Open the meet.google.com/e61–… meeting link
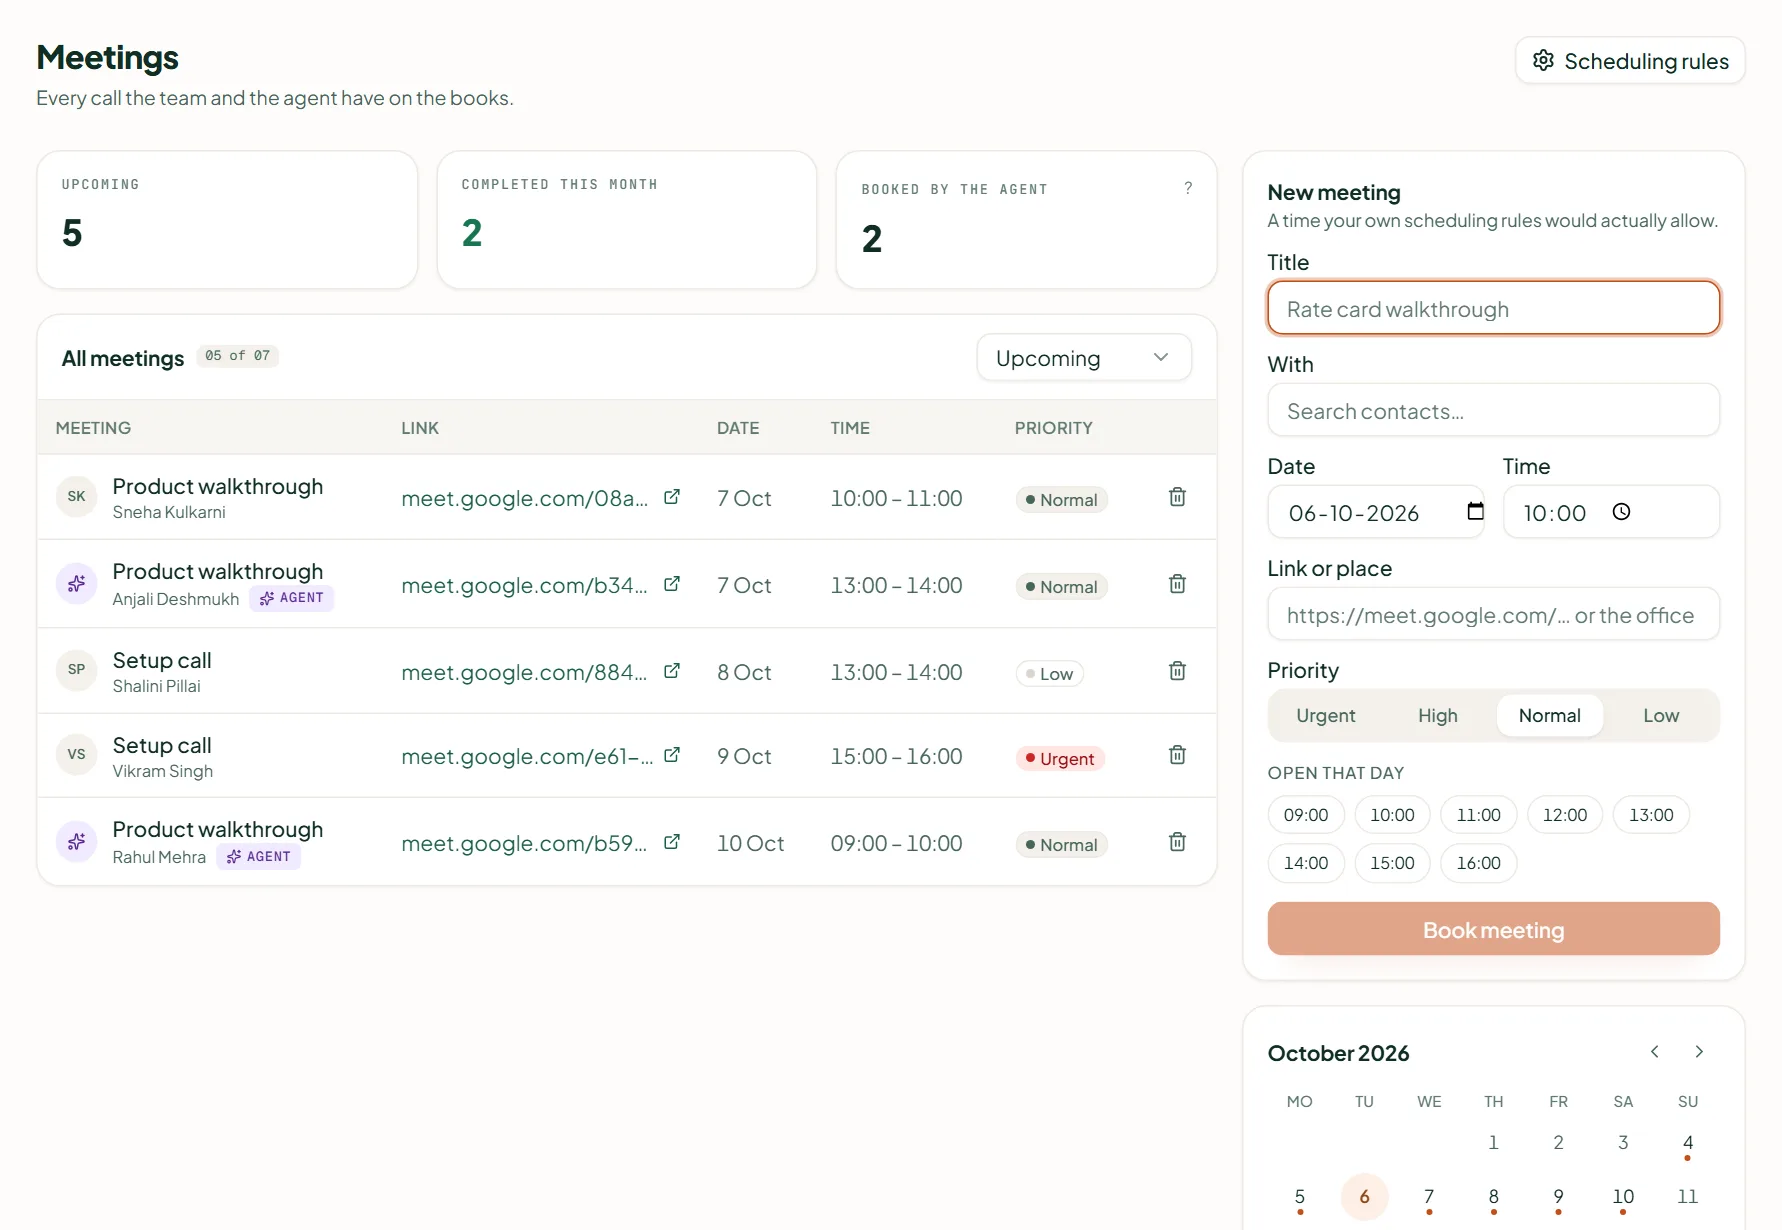 click(x=527, y=756)
